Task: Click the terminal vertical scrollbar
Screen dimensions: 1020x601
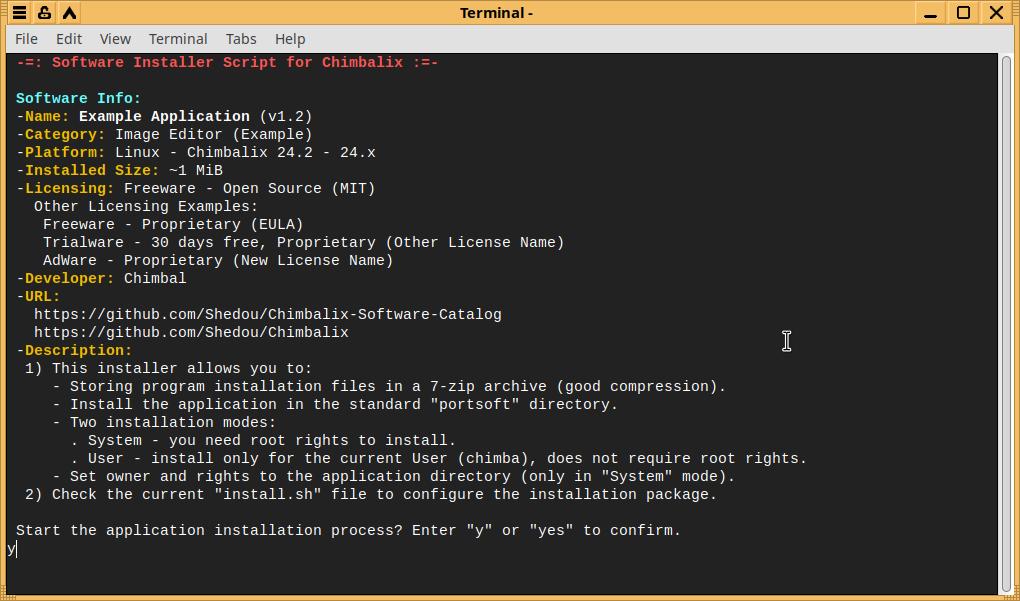Action: click(x=1006, y=320)
